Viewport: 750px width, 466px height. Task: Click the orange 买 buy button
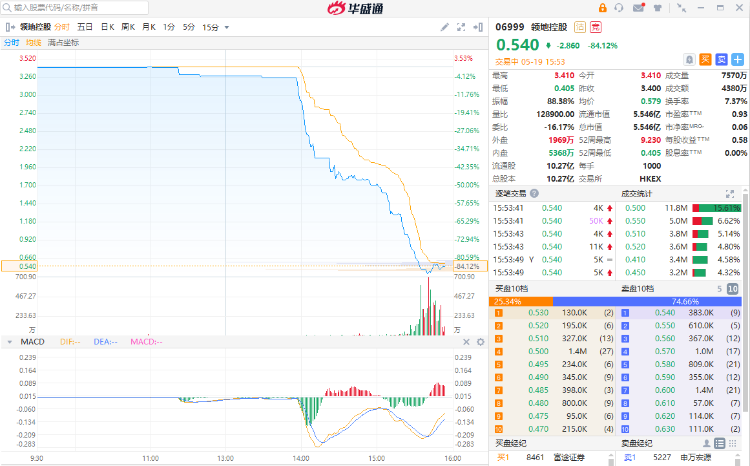706,59
